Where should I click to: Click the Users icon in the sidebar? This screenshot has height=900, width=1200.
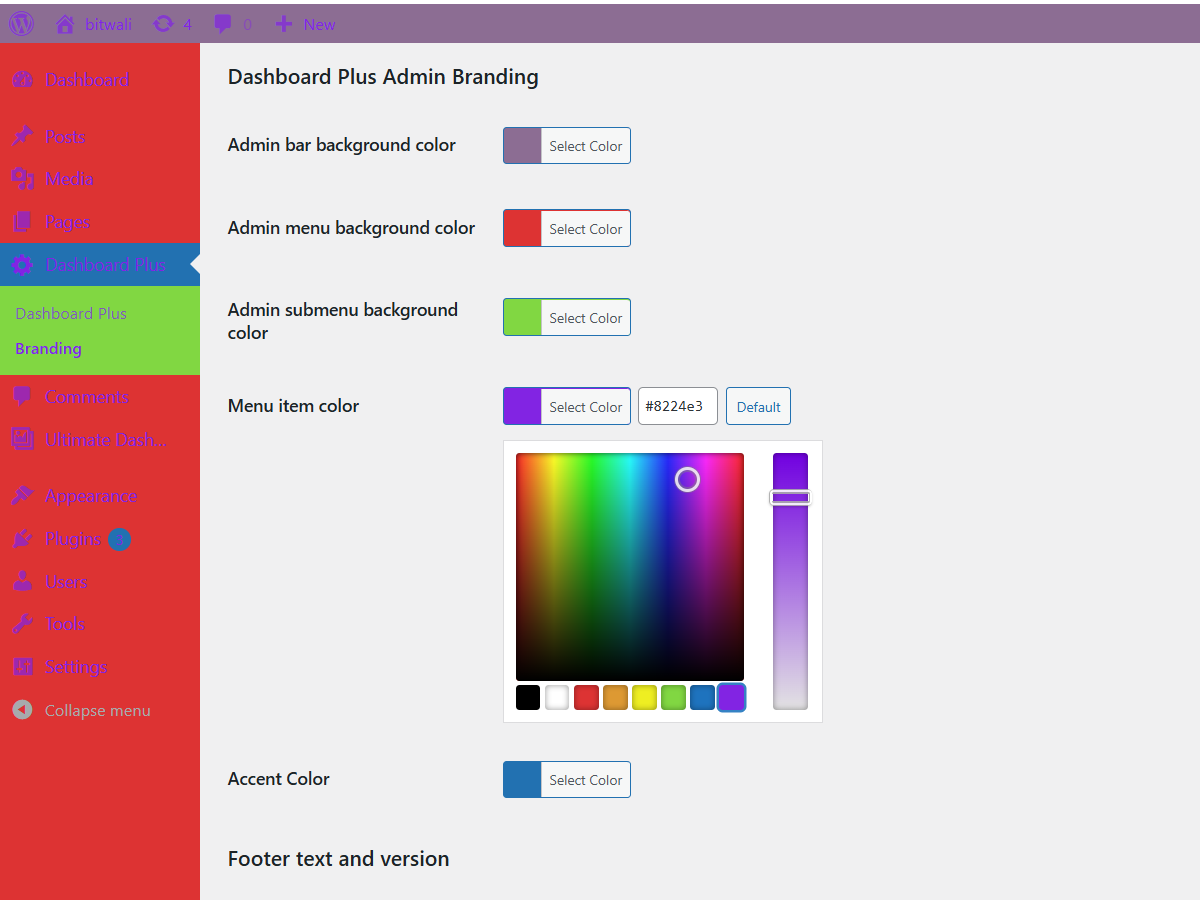coord(23,581)
